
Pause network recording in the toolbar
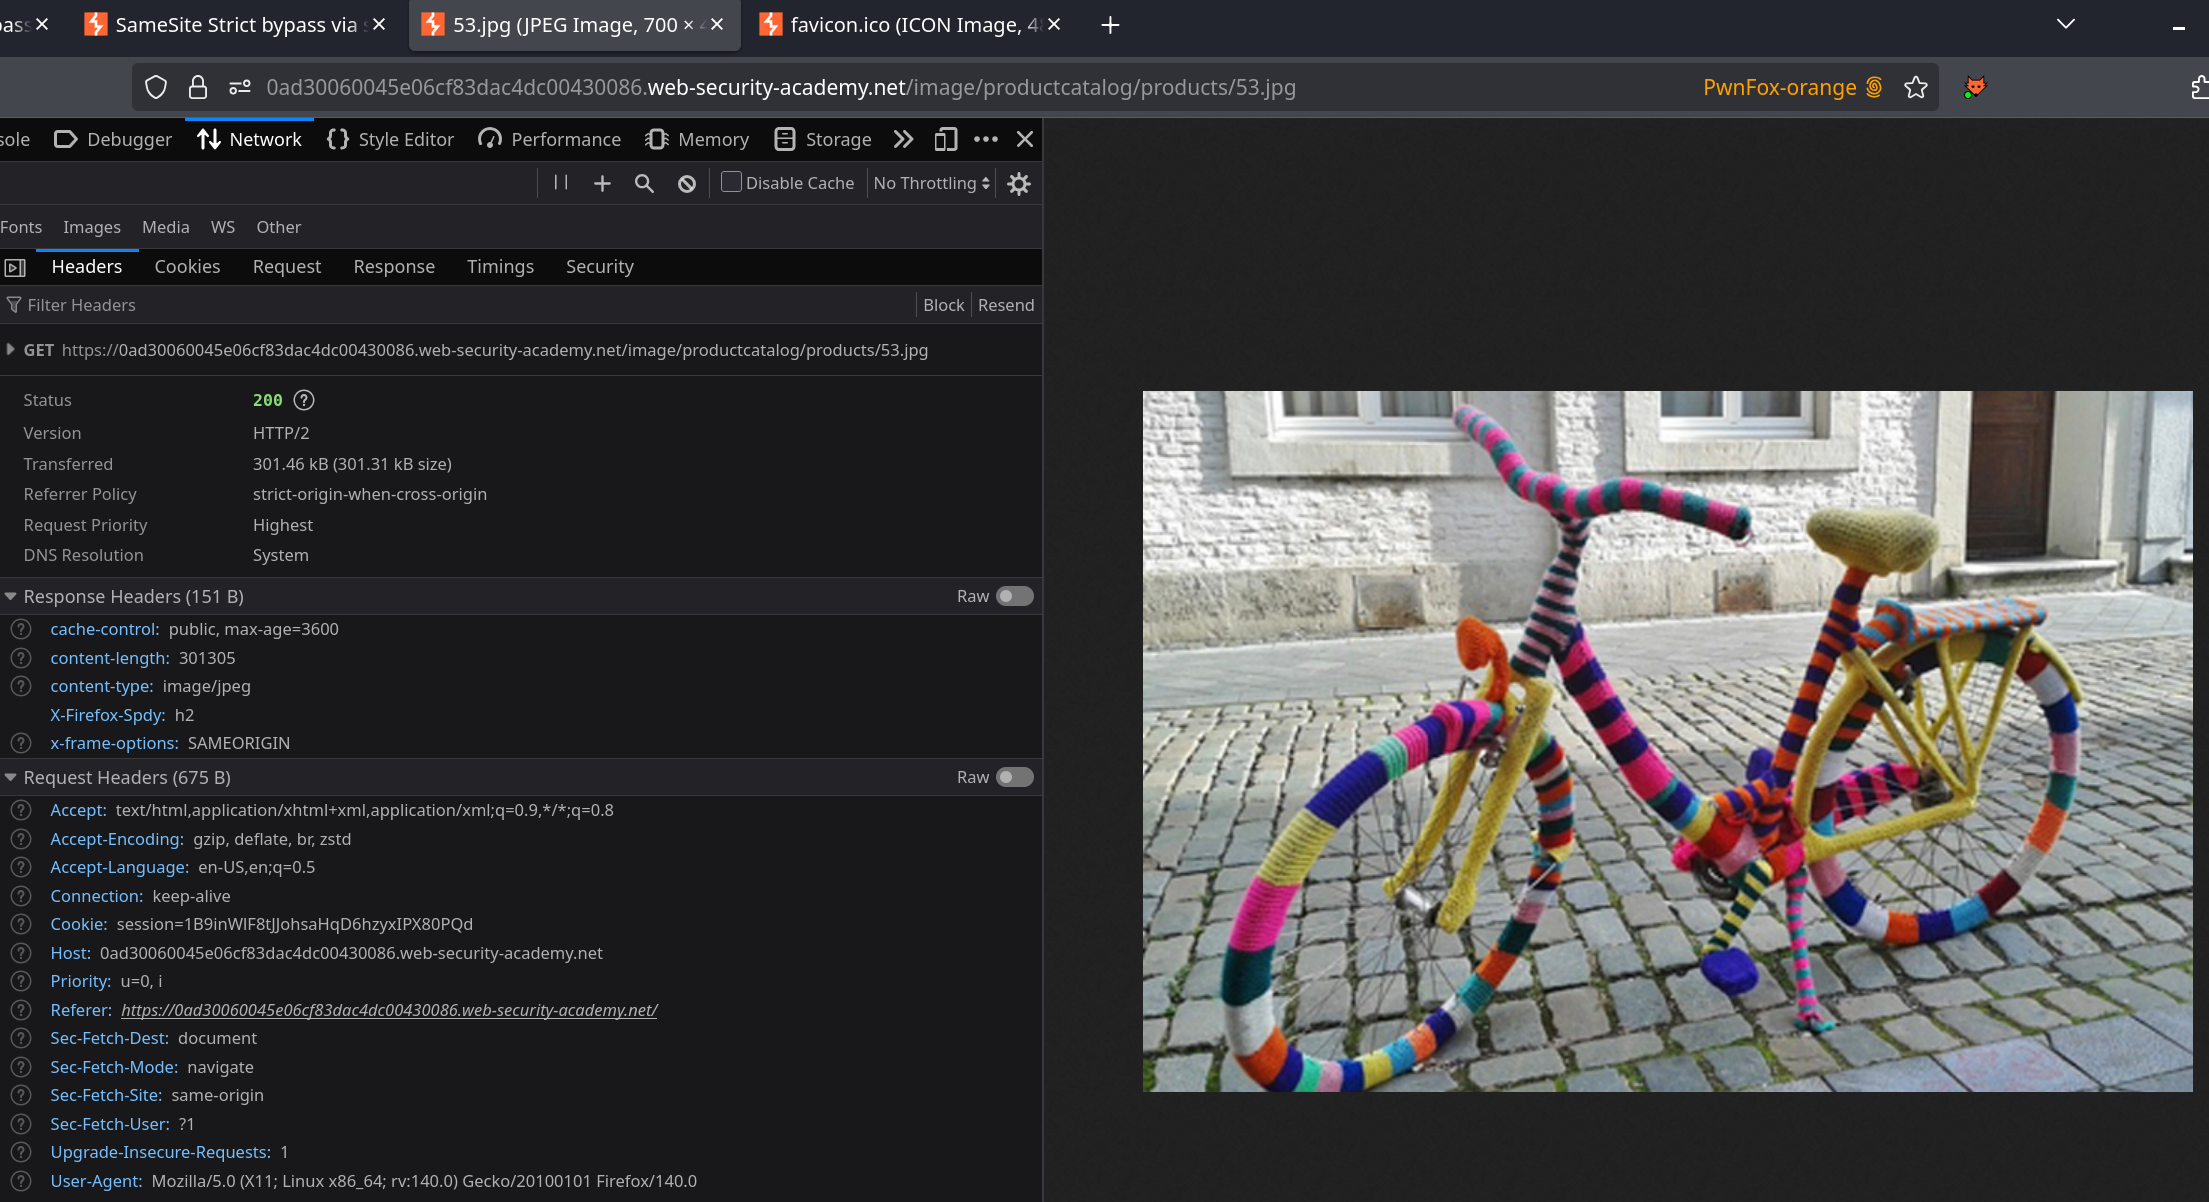tap(561, 183)
